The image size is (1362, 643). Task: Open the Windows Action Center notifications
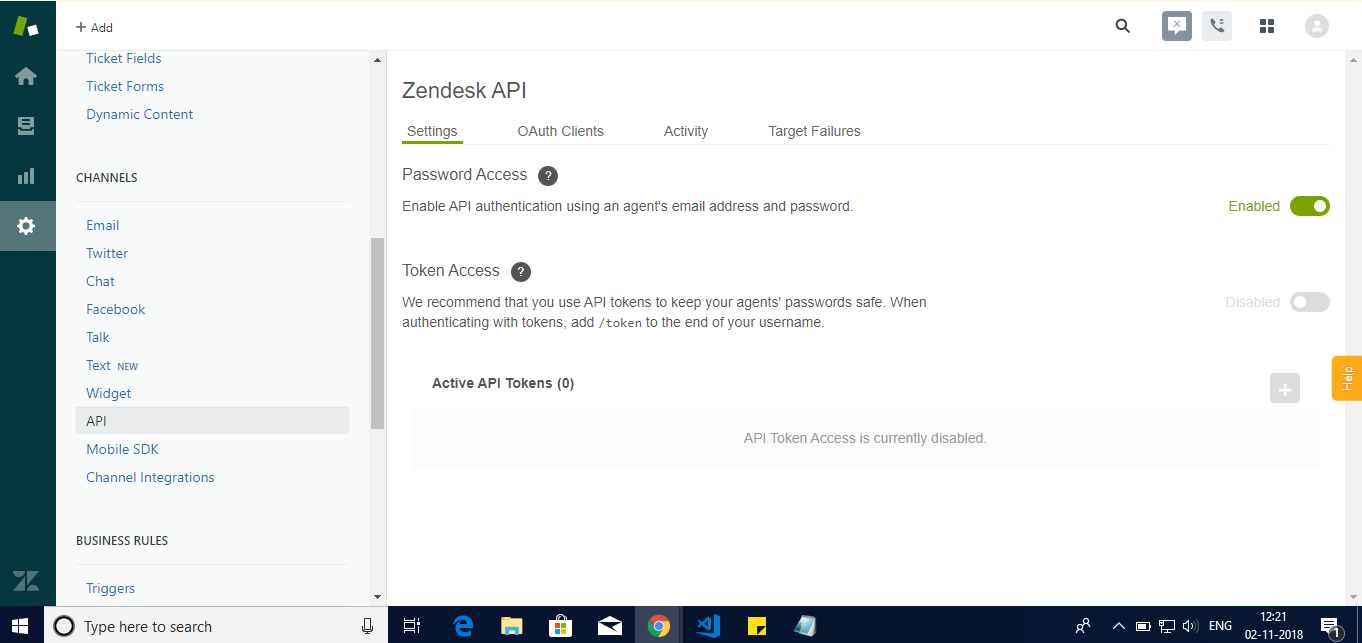(1331, 626)
